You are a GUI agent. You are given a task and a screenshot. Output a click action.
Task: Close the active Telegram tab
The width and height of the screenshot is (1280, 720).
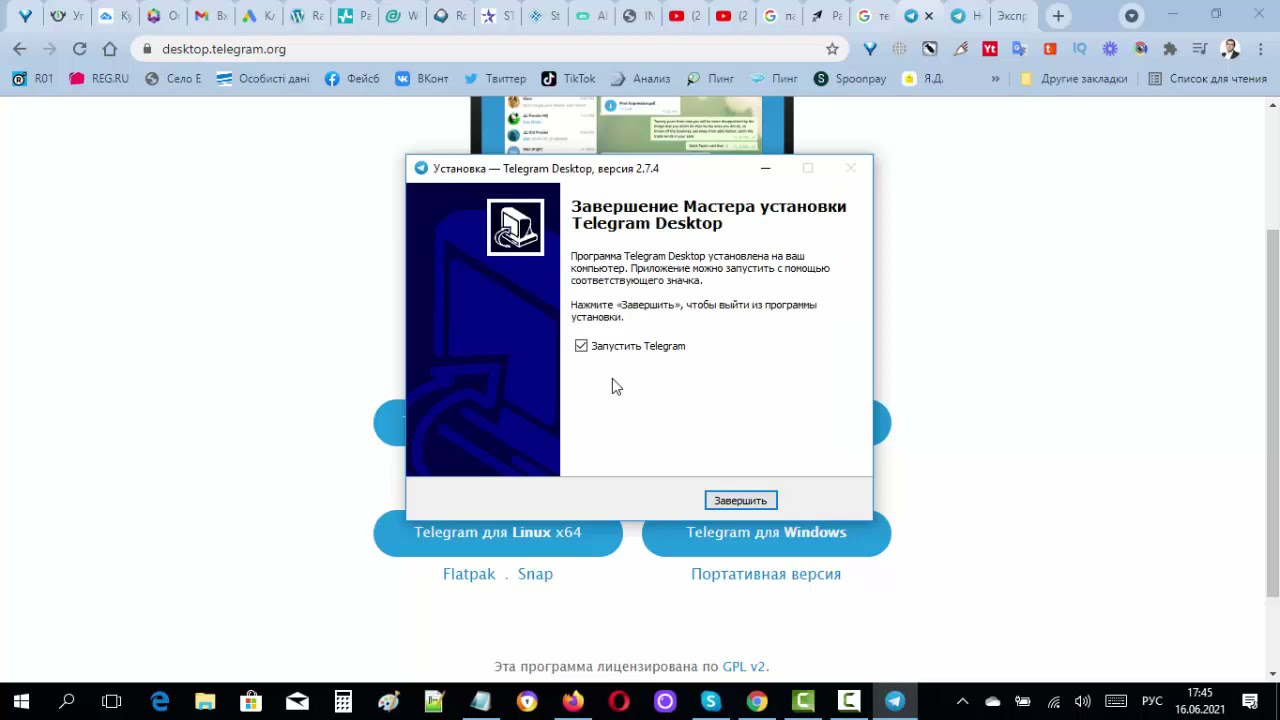coord(929,16)
